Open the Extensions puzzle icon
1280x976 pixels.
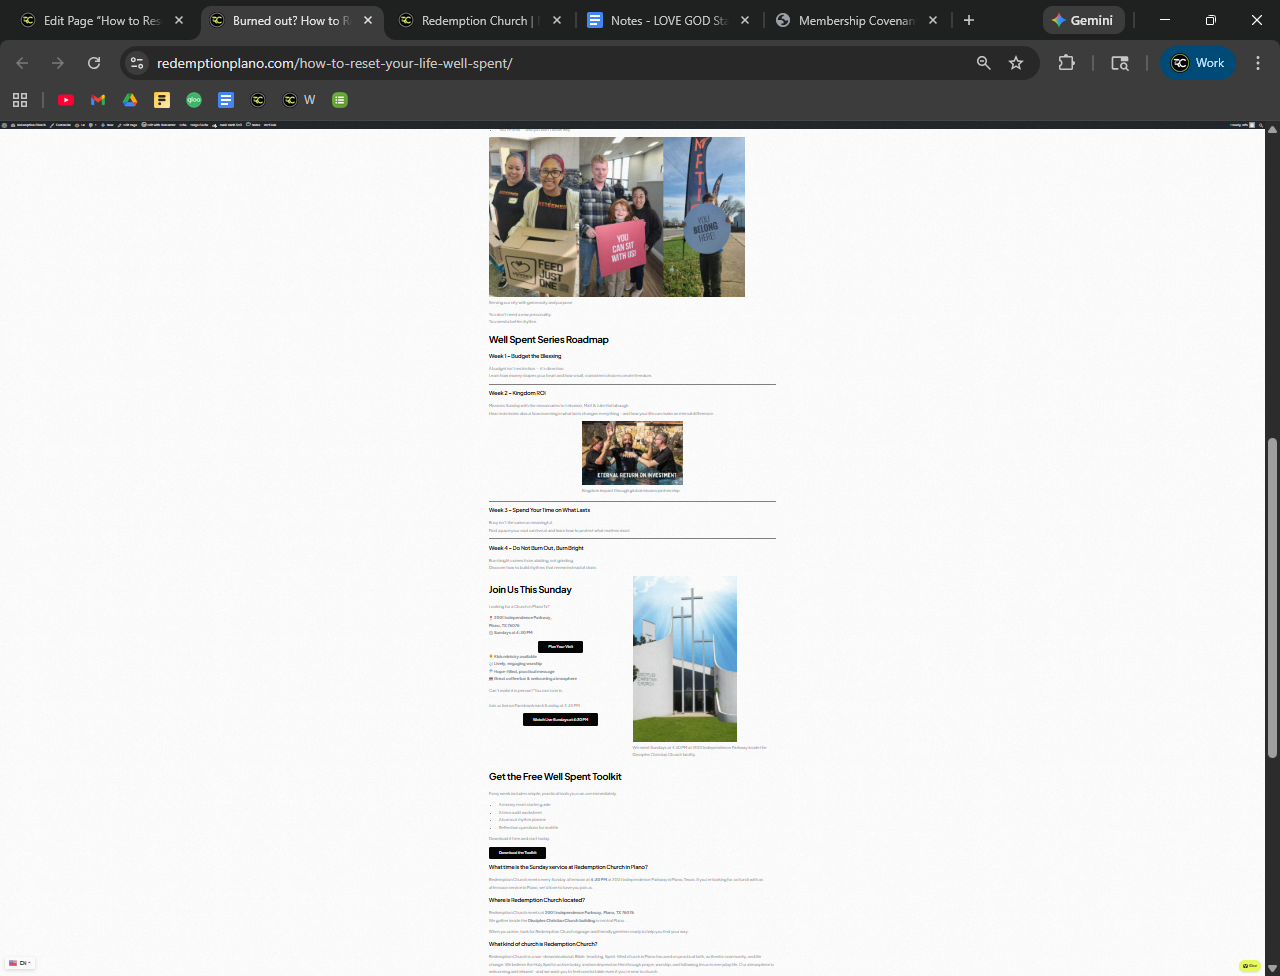click(1066, 63)
